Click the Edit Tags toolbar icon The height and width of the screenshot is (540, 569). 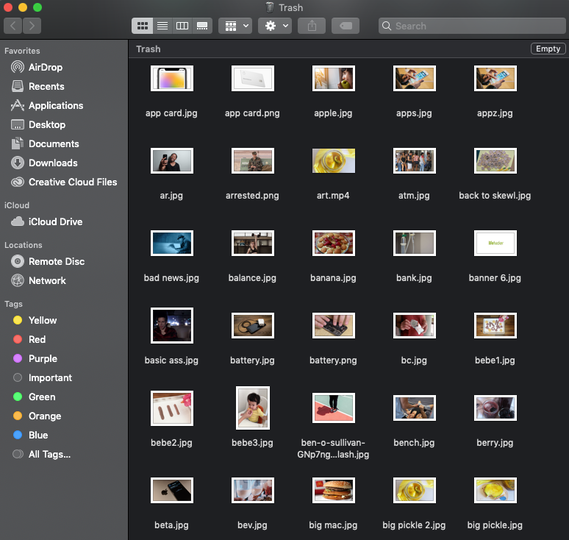point(345,26)
